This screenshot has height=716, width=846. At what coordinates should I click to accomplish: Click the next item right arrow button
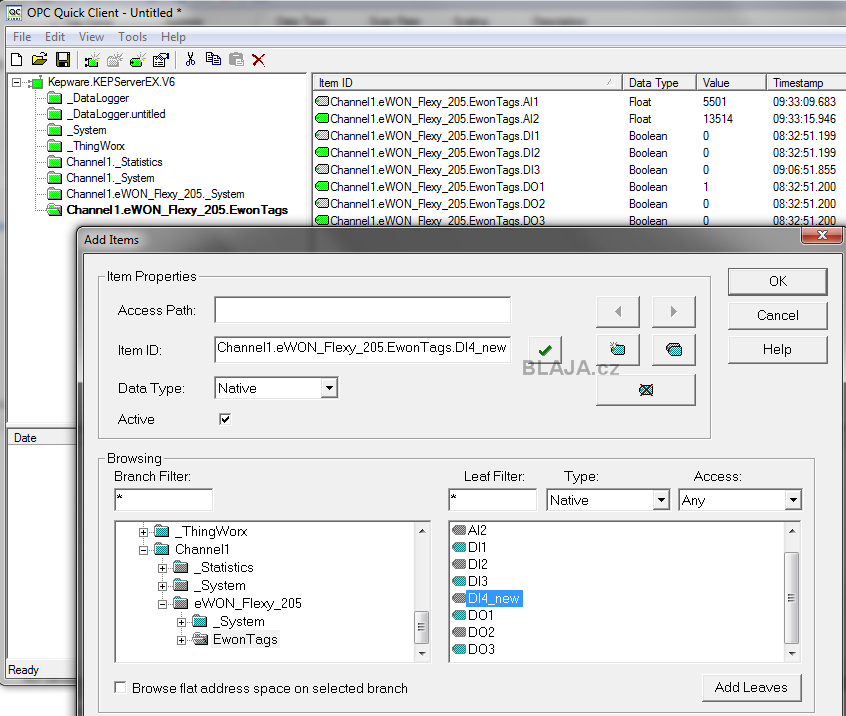673,311
